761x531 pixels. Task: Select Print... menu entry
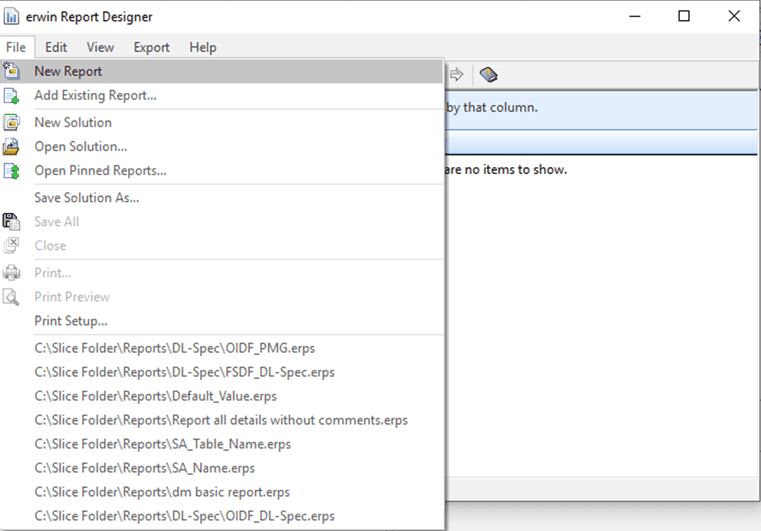tap(222, 273)
